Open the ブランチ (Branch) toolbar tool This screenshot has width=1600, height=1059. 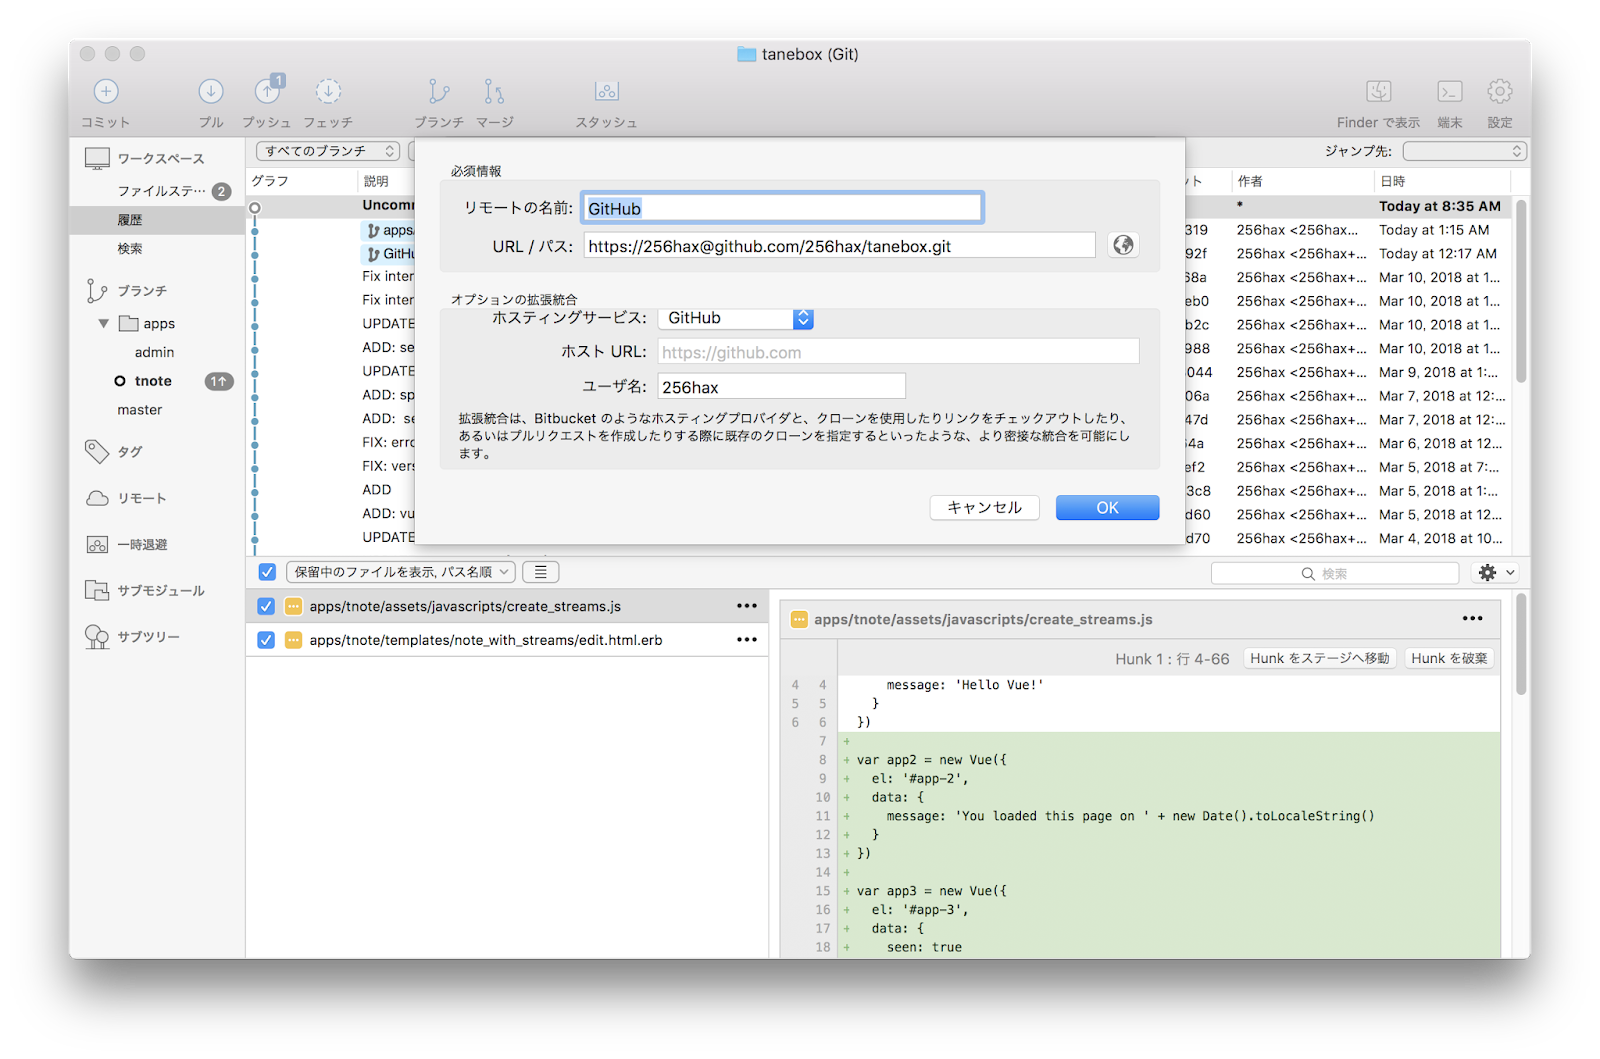pos(439,92)
